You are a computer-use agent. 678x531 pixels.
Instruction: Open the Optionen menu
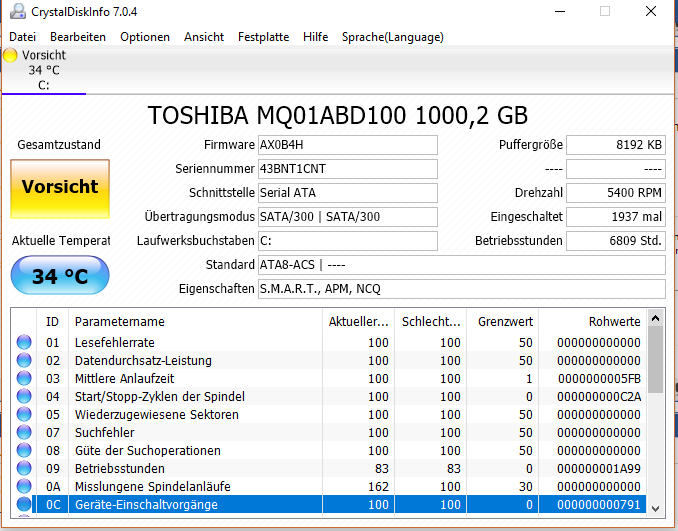[145, 37]
